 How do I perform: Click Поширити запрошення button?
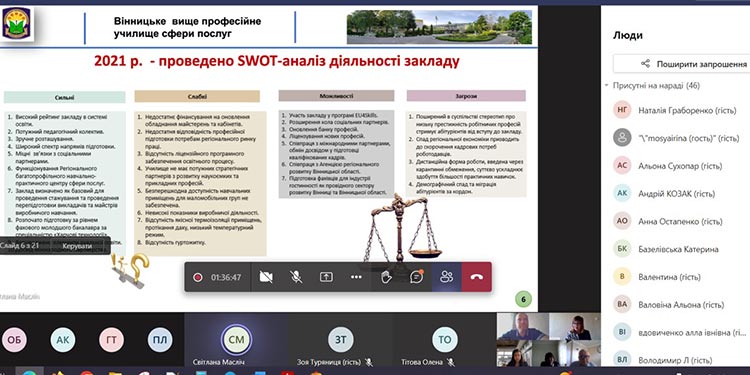coord(682,64)
